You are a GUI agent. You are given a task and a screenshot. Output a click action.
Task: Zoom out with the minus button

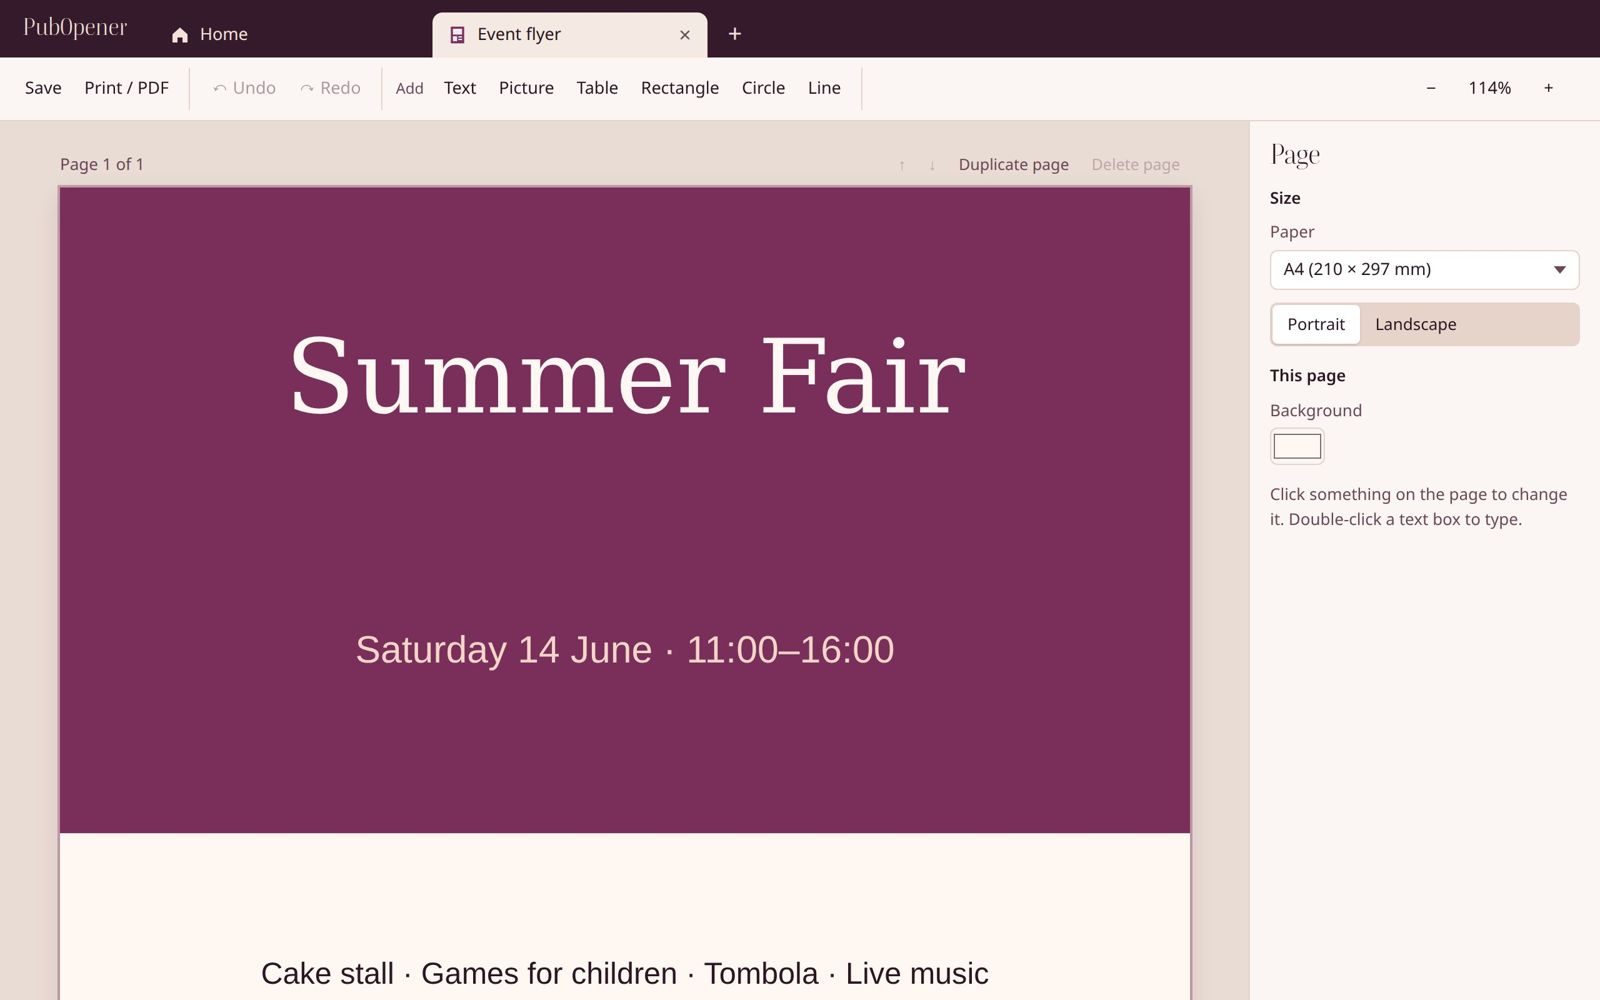[x=1431, y=88]
